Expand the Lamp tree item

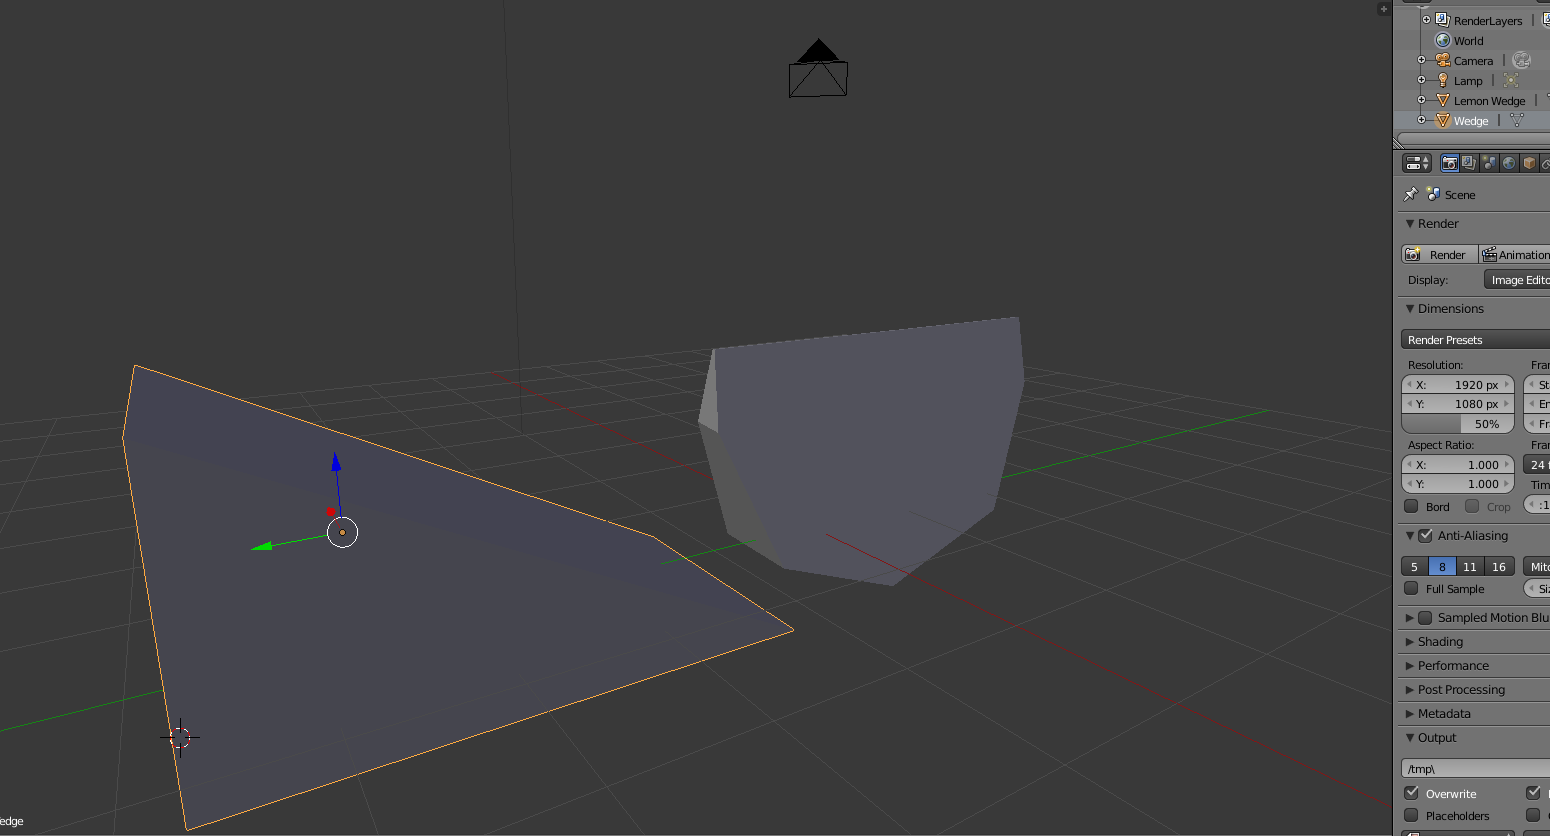1421,80
